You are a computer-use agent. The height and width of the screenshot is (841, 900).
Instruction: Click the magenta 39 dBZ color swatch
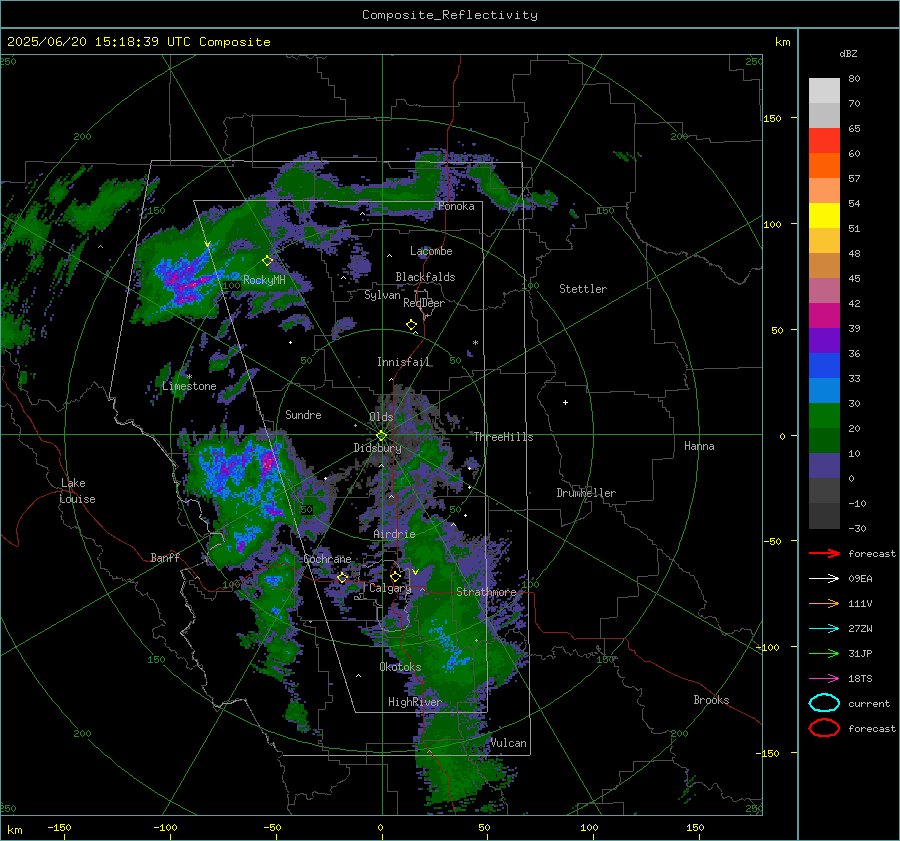click(x=824, y=315)
